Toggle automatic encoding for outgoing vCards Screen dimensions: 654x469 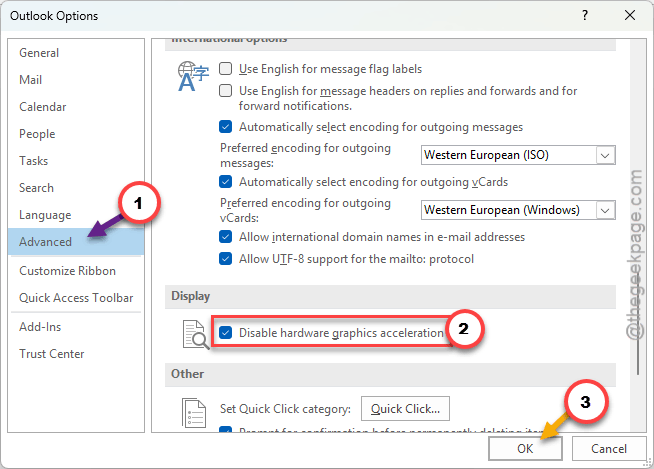226,182
